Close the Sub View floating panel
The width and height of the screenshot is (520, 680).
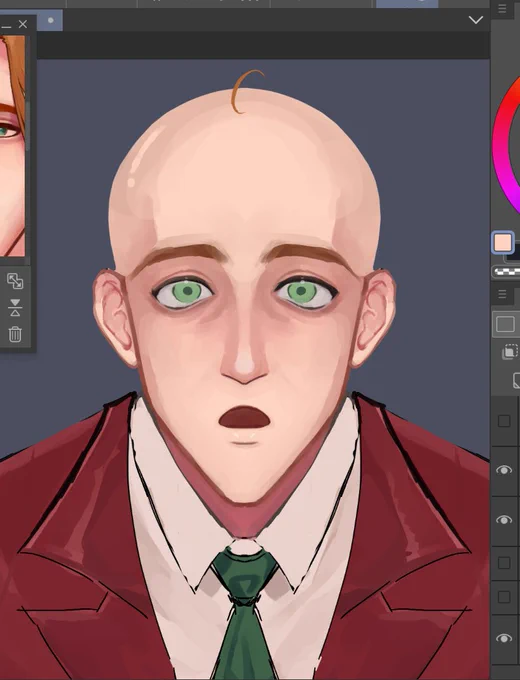[23, 24]
